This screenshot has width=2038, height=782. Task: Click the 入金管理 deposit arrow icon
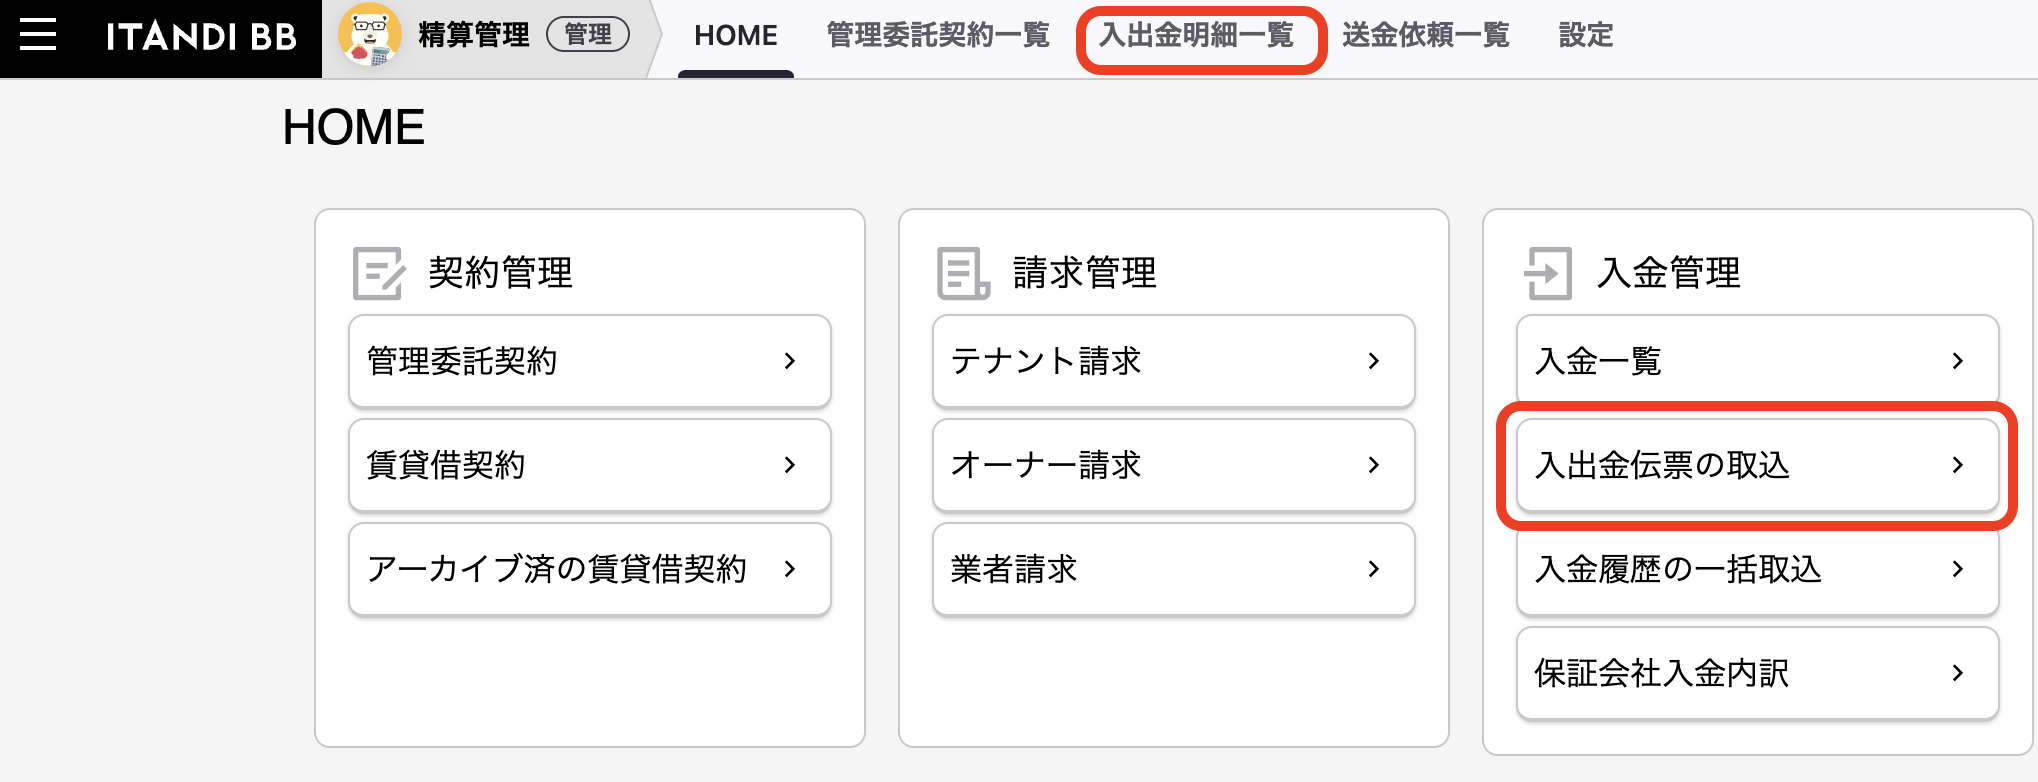click(x=1548, y=273)
